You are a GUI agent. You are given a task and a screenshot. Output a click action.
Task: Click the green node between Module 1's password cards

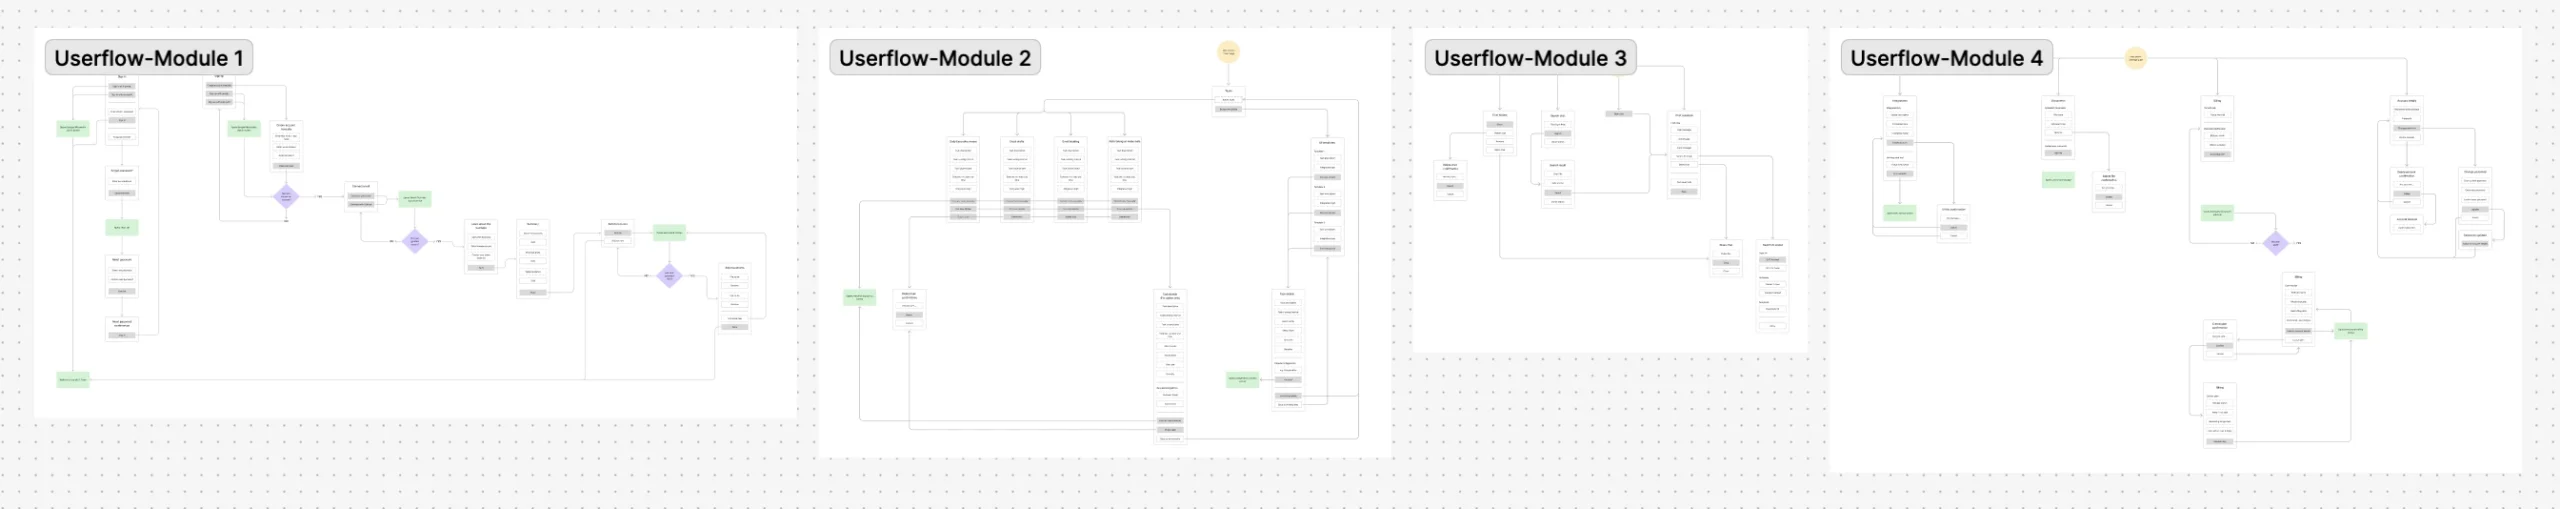[122, 228]
